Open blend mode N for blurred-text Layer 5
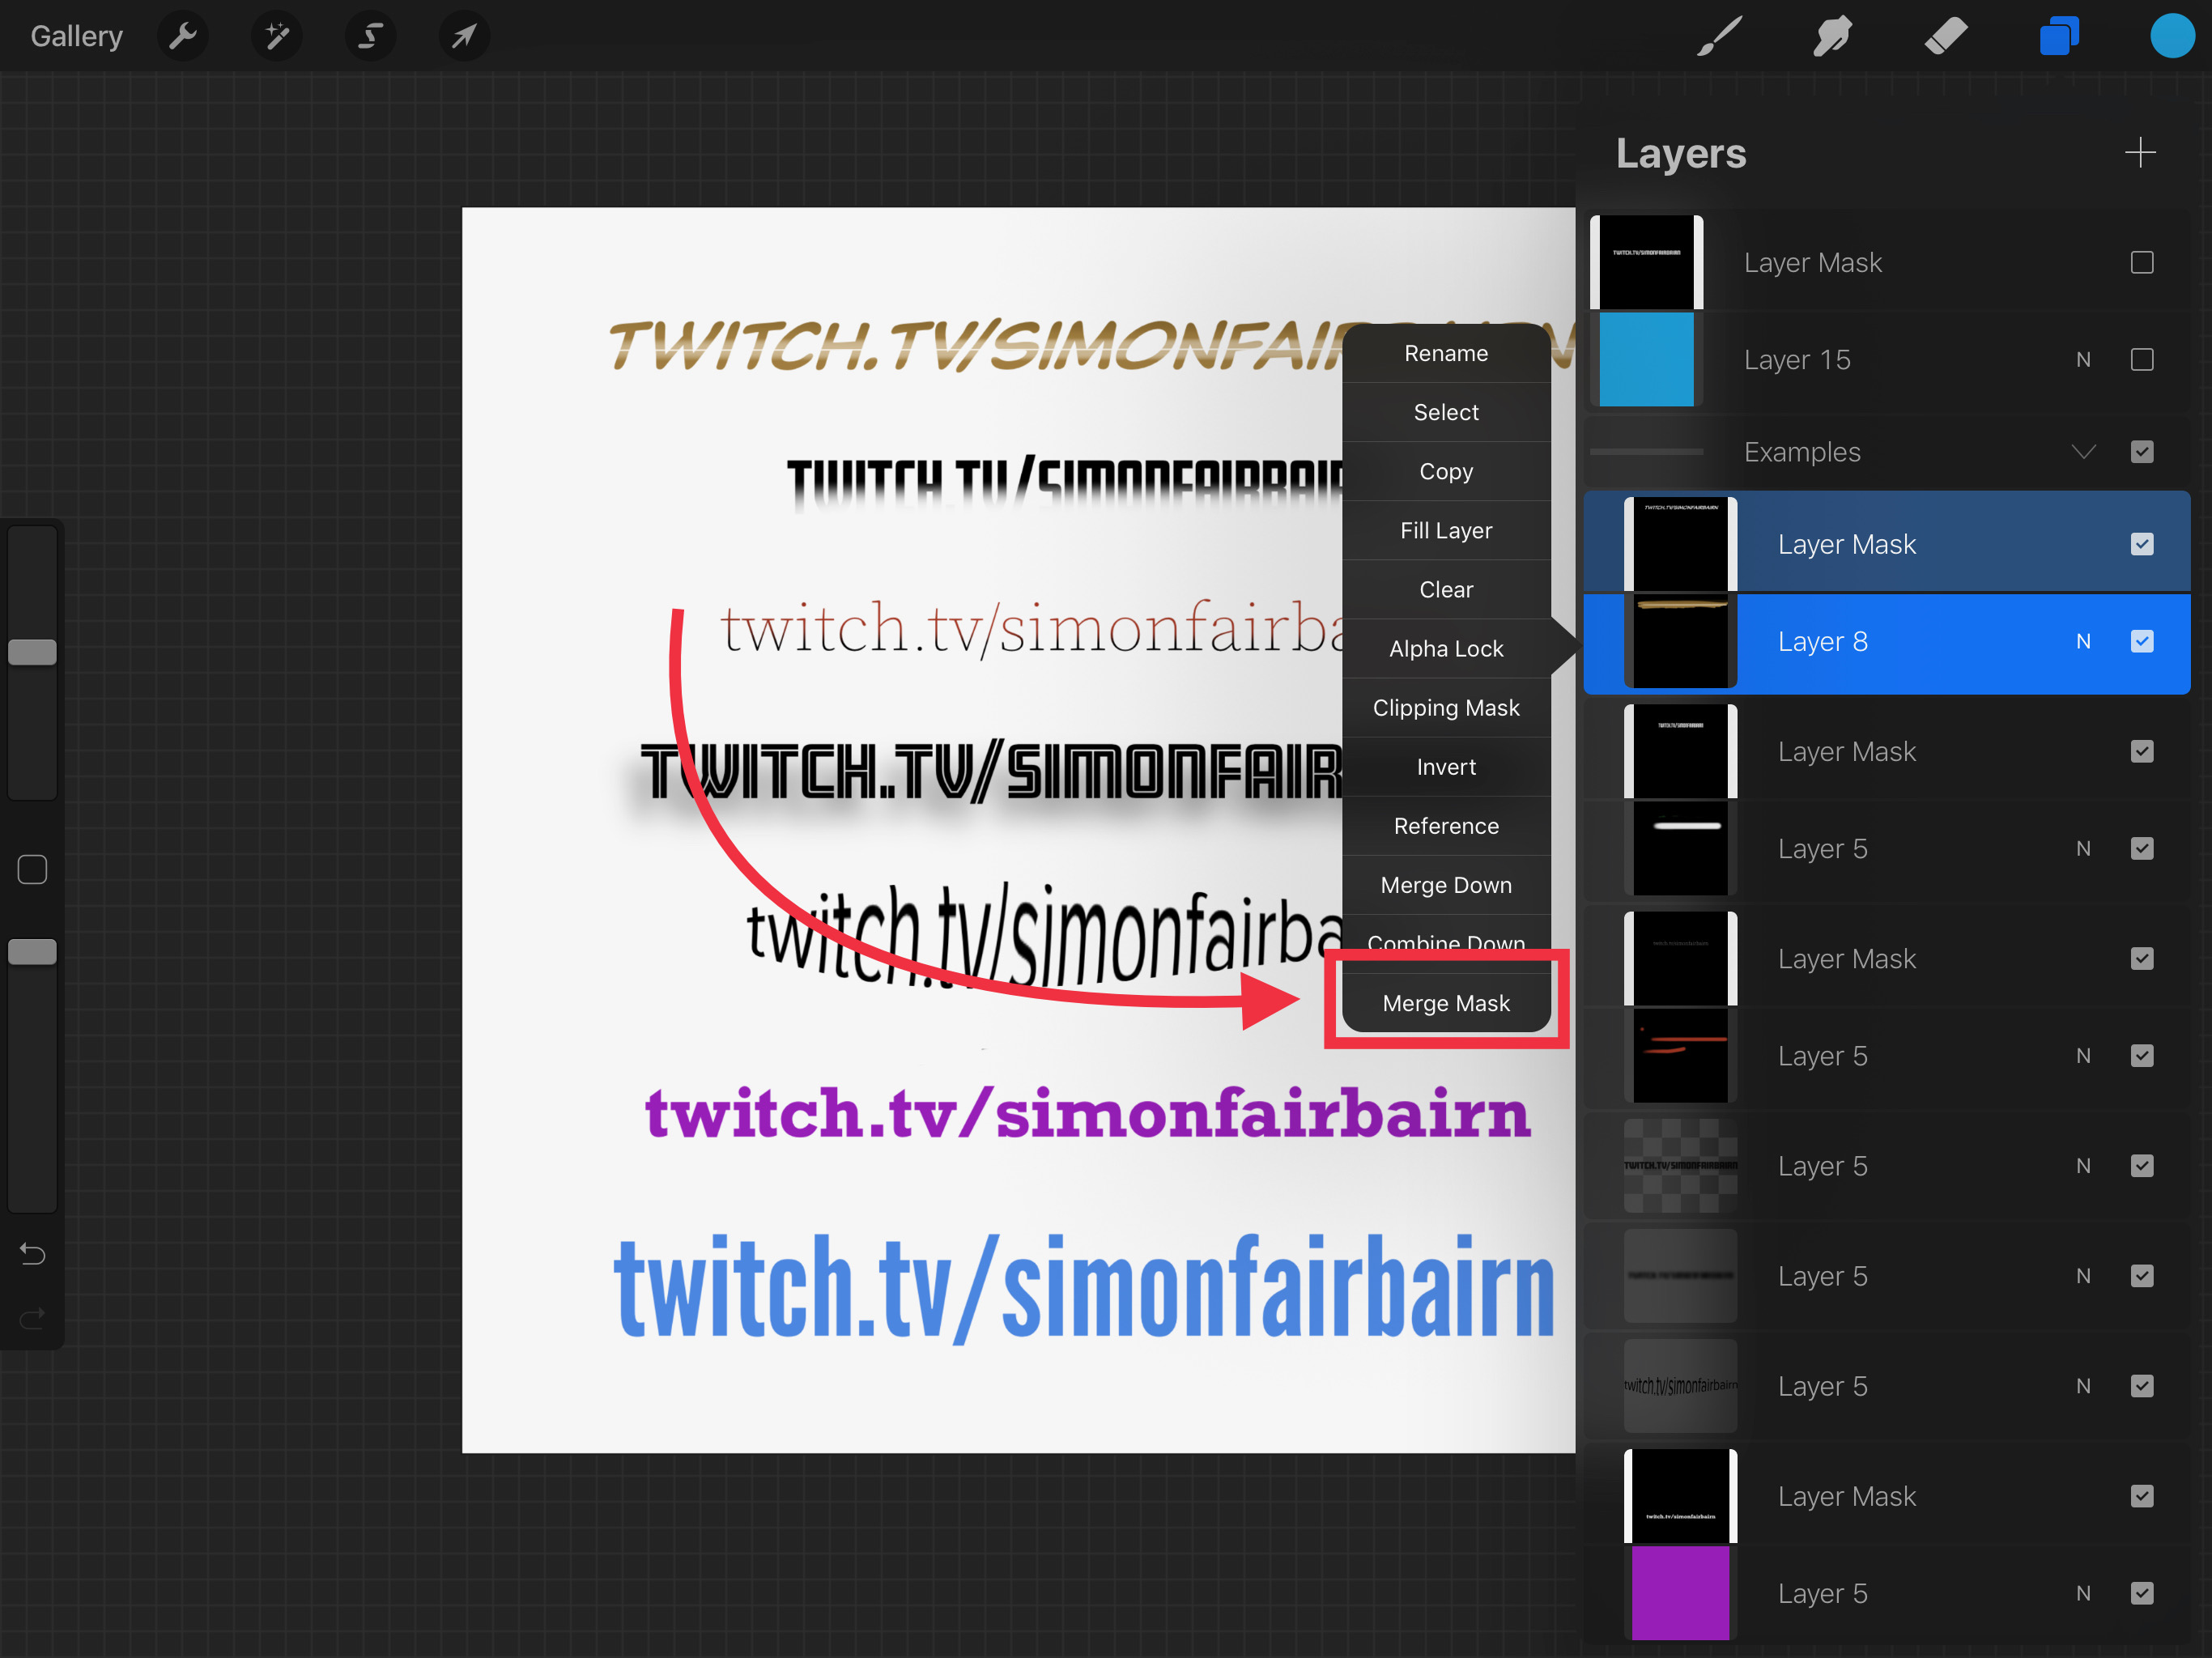The image size is (2212, 1658). coord(2083,1275)
